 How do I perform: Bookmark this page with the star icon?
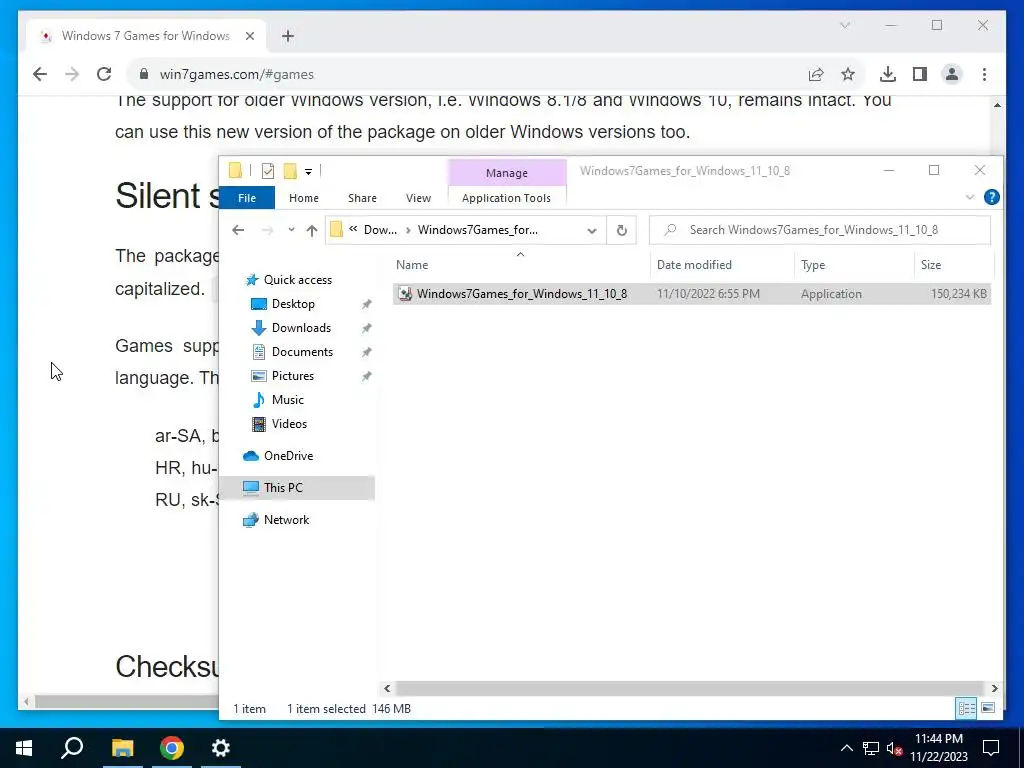[848, 74]
